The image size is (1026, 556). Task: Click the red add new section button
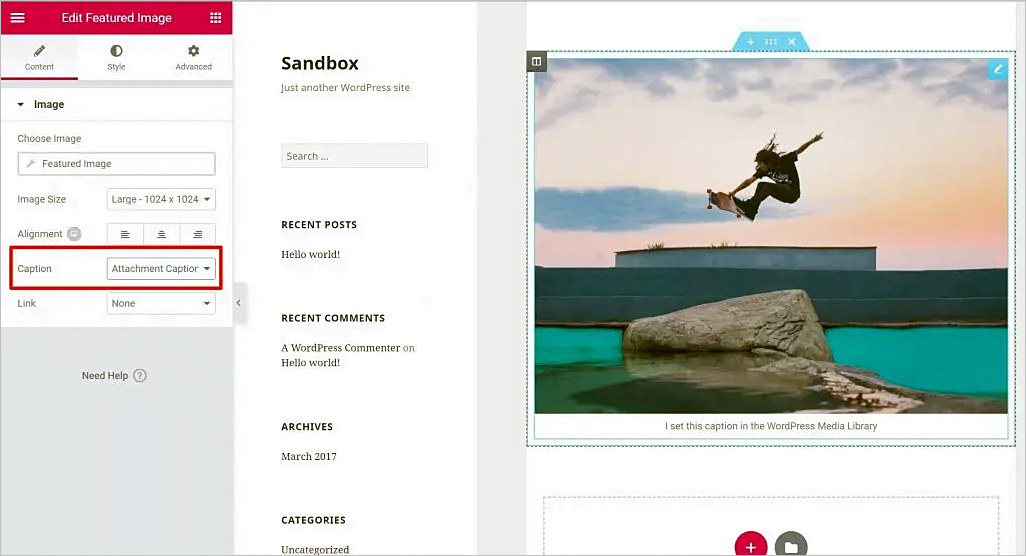click(x=750, y=546)
